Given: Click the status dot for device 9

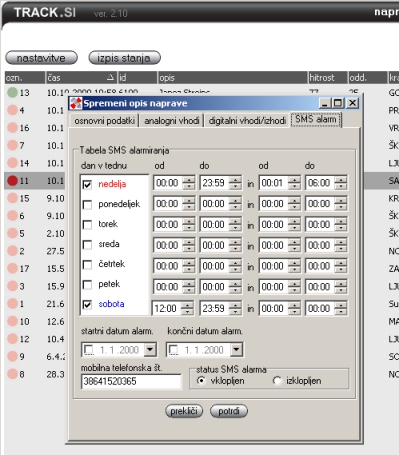Looking at the screenshot, I should click(x=12, y=356).
